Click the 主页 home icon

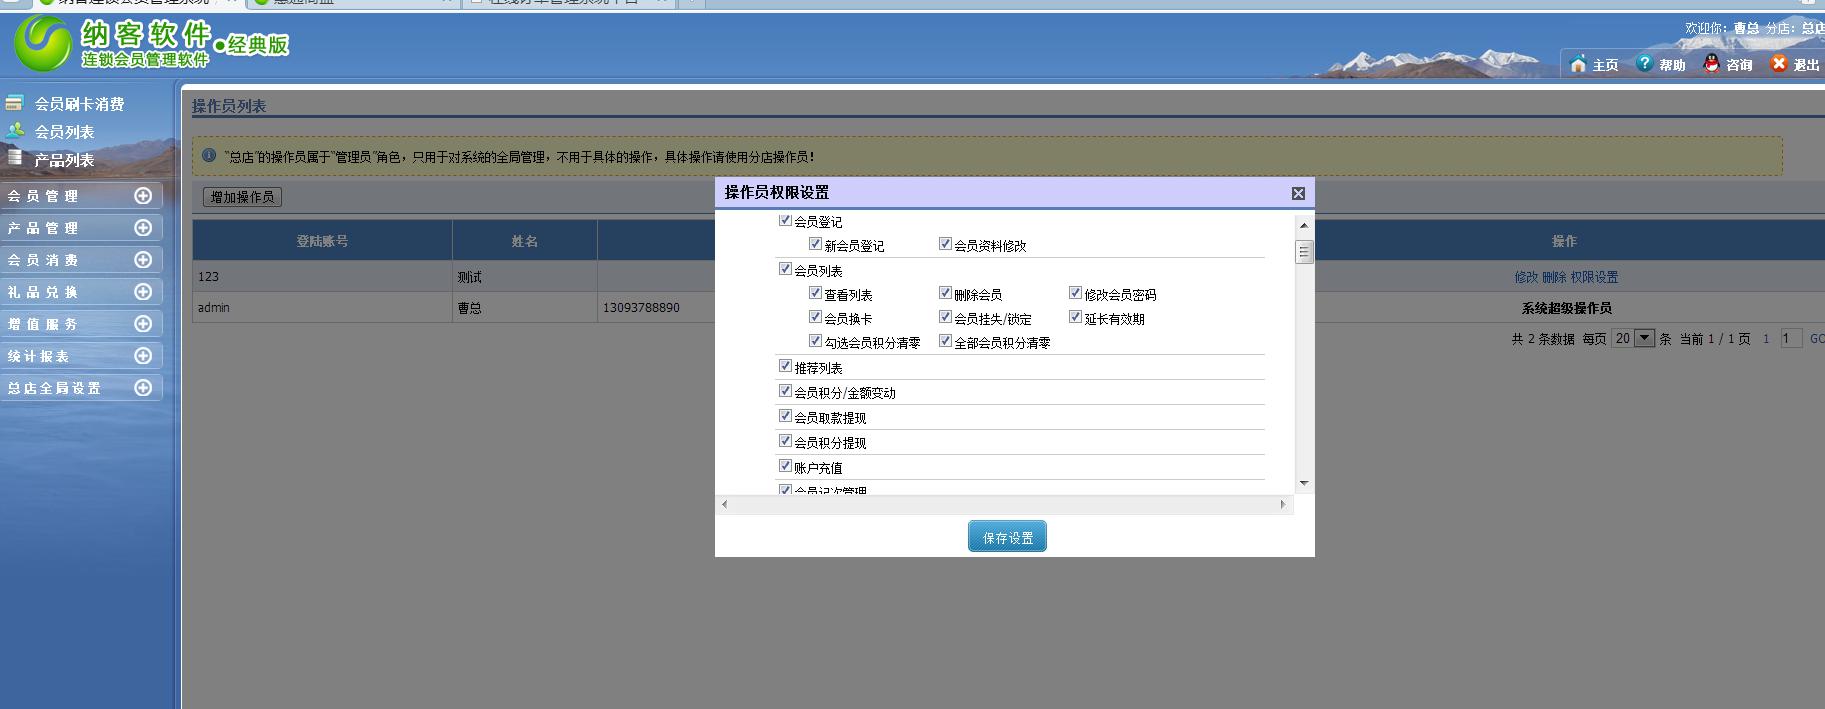(1578, 64)
